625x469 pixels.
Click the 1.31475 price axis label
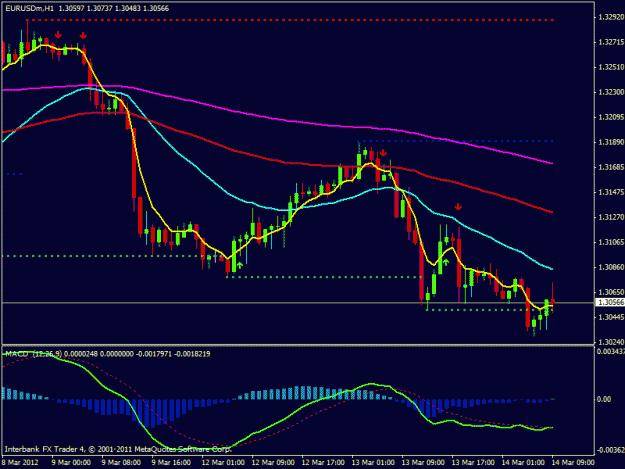tap(611, 192)
